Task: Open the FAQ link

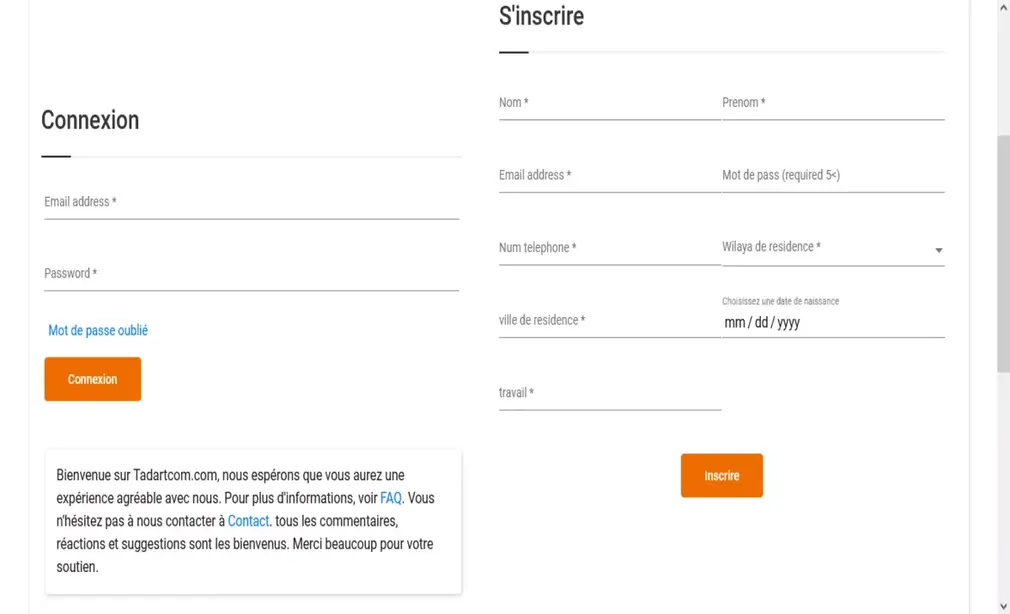Action: (x=390, y=498)
